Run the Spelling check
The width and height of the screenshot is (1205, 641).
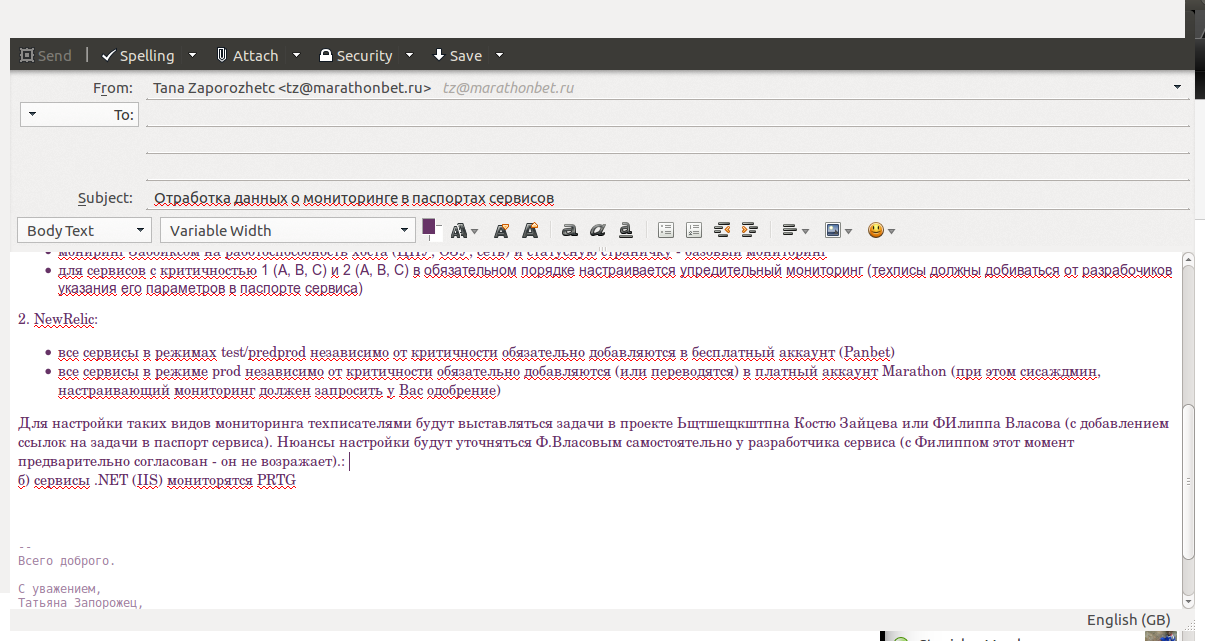coord(138,56)
